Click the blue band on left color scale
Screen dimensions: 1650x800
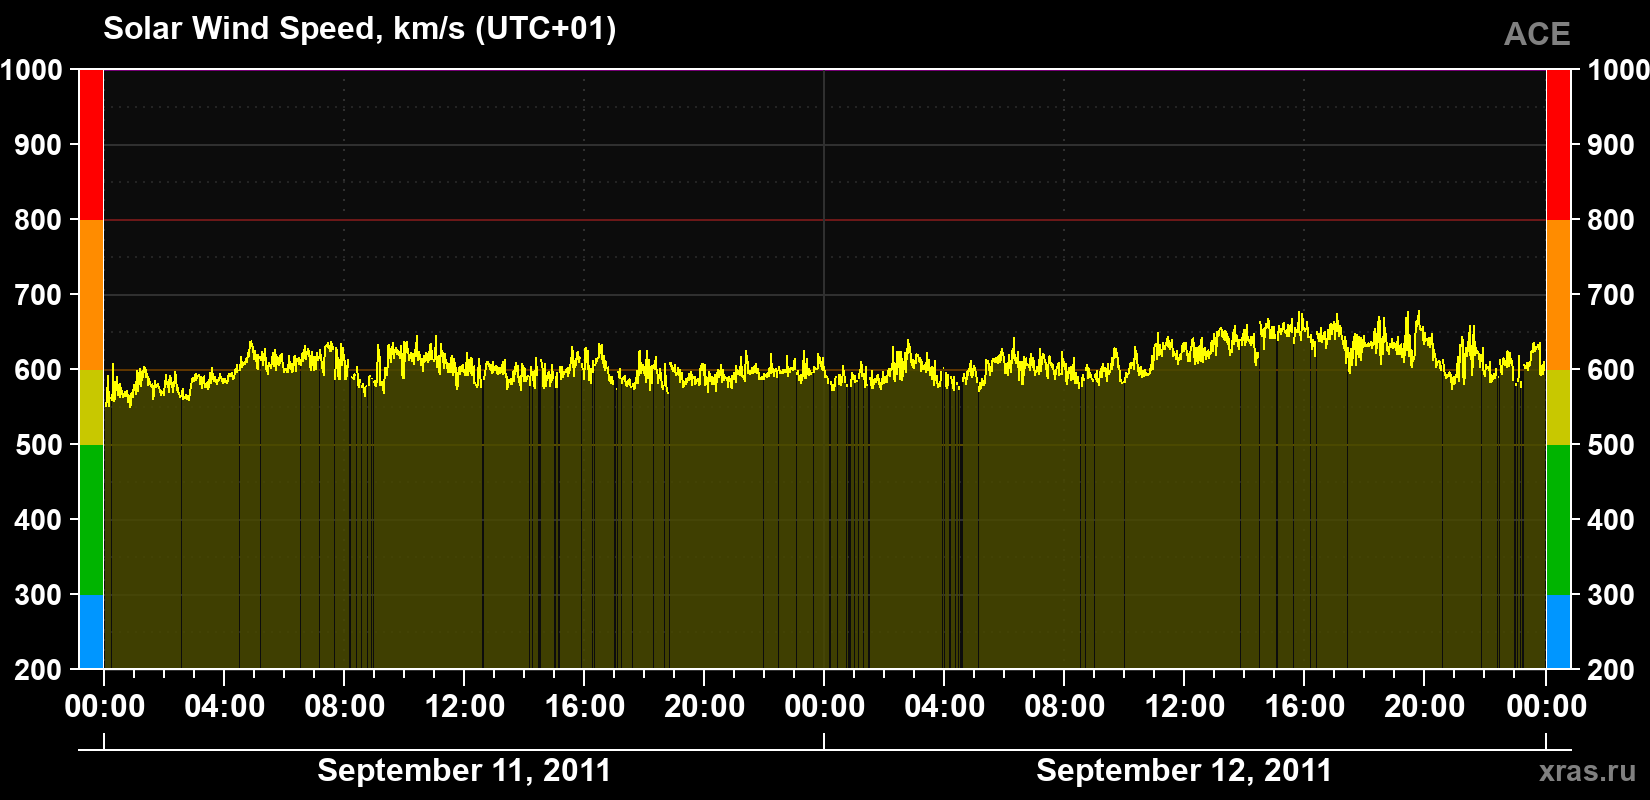coord(91,632)
